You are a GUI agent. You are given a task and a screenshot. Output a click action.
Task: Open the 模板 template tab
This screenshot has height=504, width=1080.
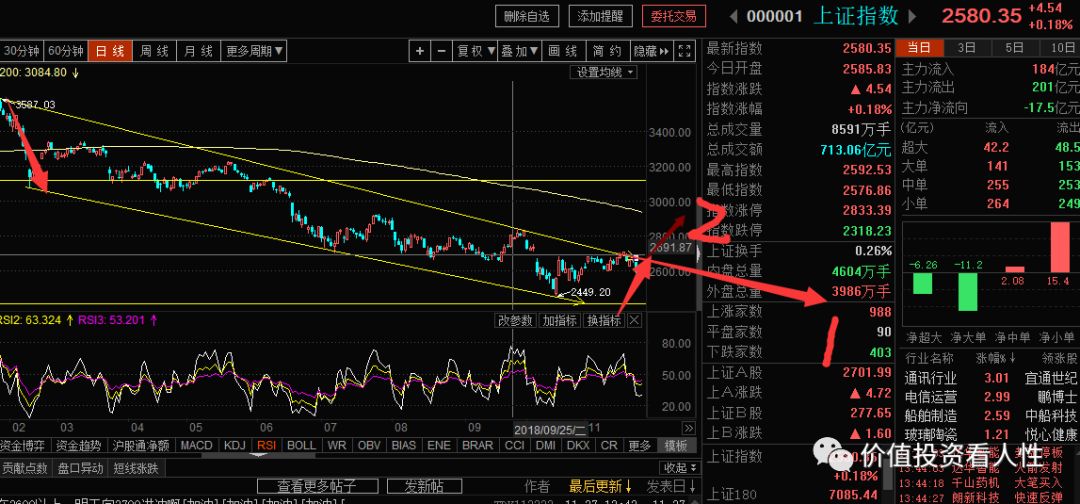click(x=676, y=445)
